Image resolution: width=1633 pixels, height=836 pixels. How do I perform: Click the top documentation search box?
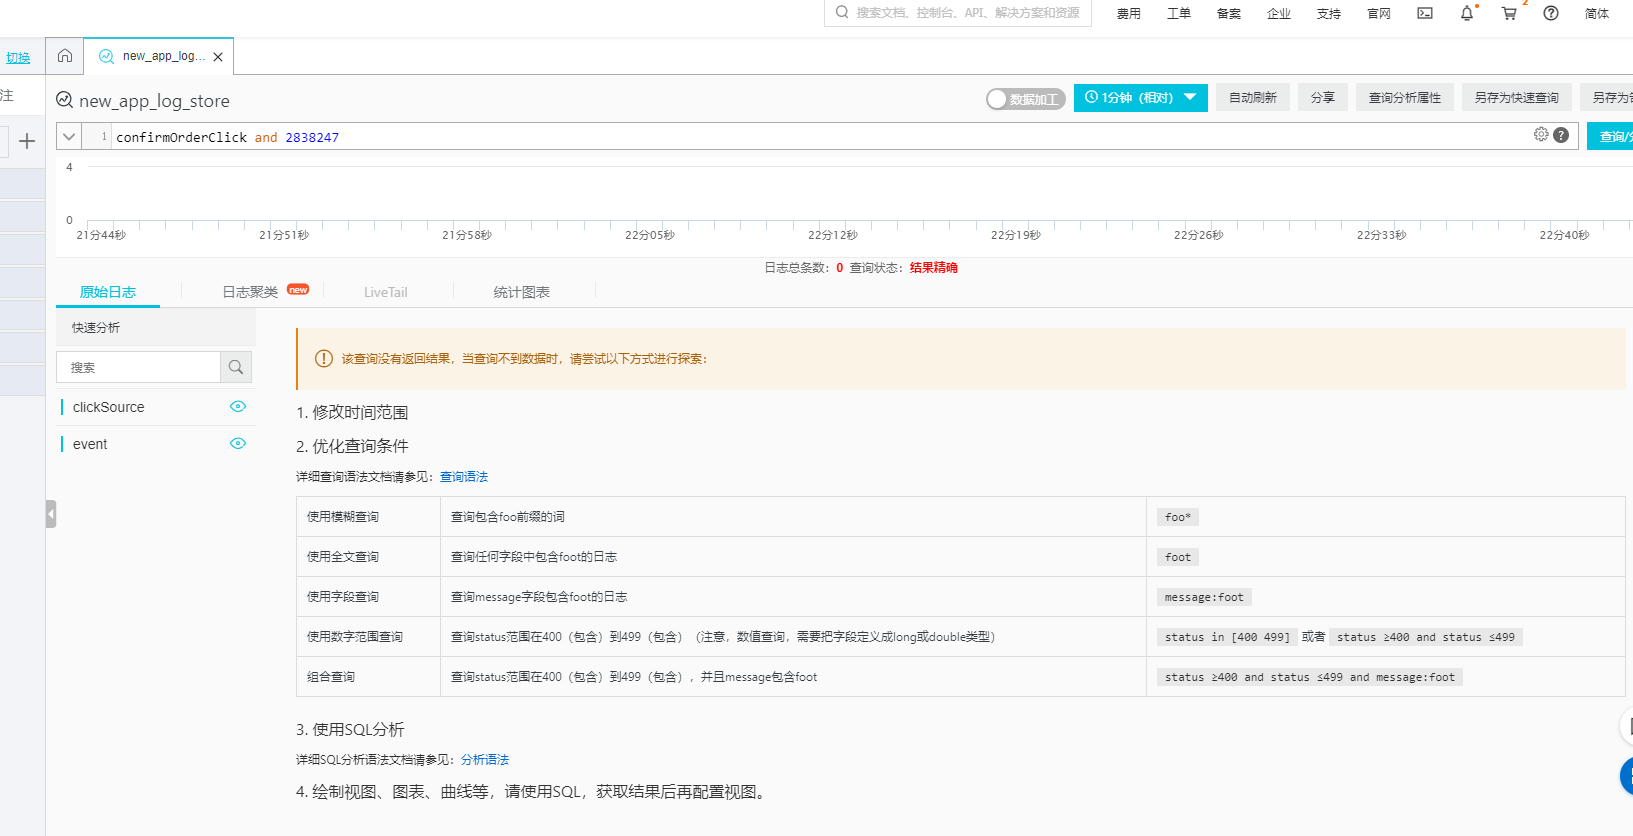pyautogui.click(x=958, y=13)
